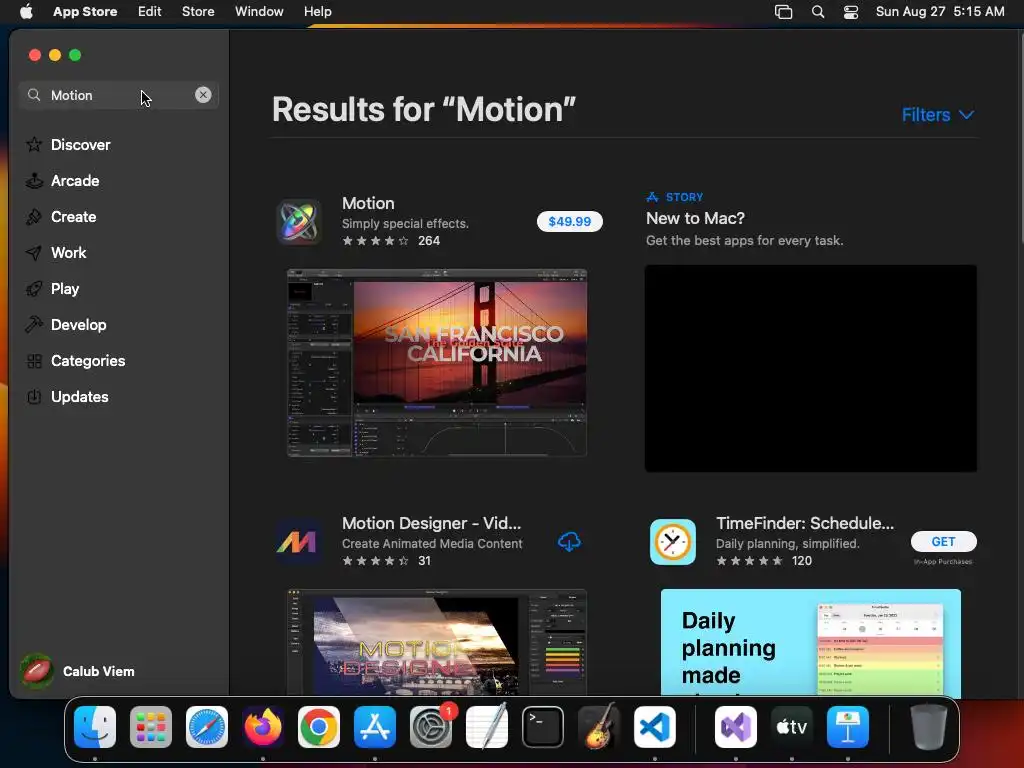Open Finder from the dock
Image resolution: width=1024 pixels, height=768 pixels.
(95, 727)
